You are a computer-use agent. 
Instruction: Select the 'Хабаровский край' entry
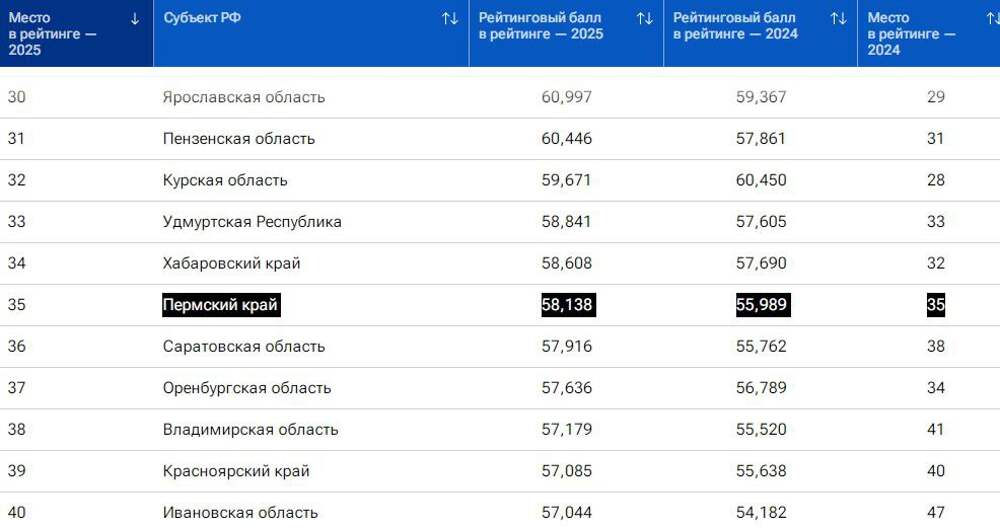coord(231,263)
